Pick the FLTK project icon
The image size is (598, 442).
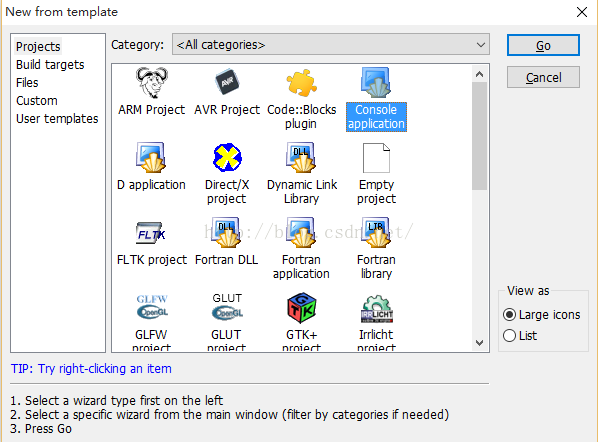point(151,233)
